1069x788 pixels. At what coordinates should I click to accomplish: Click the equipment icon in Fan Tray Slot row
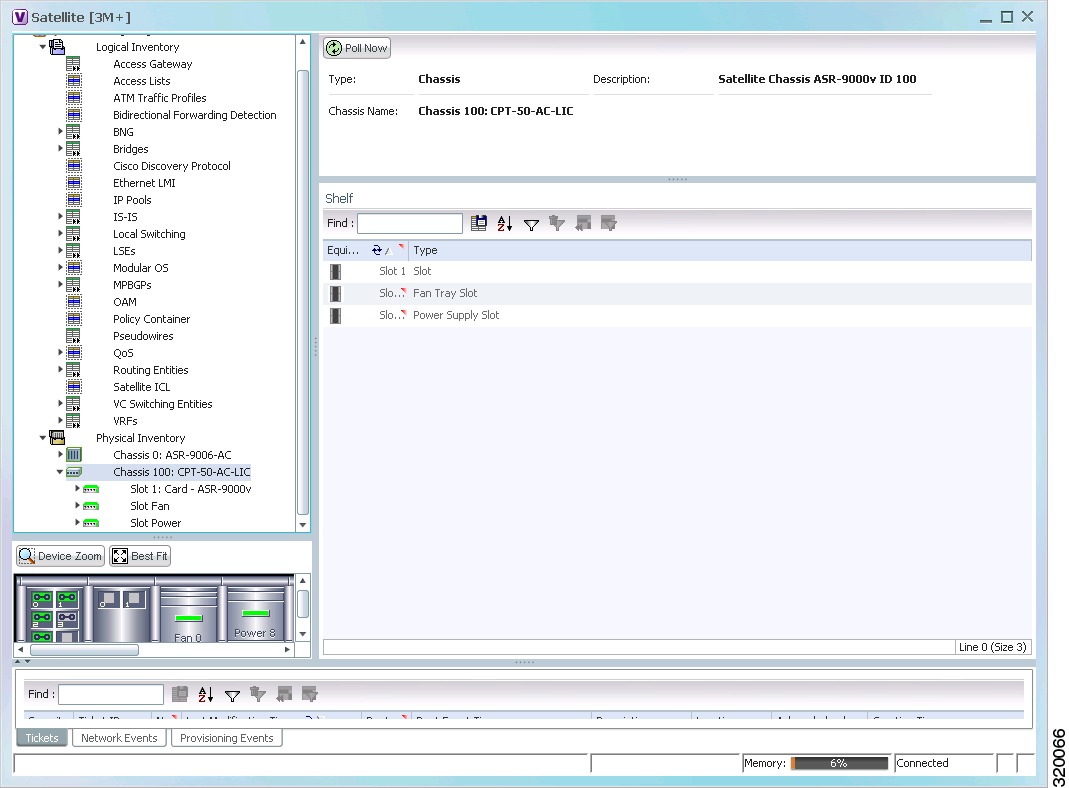tap(335, 293)
